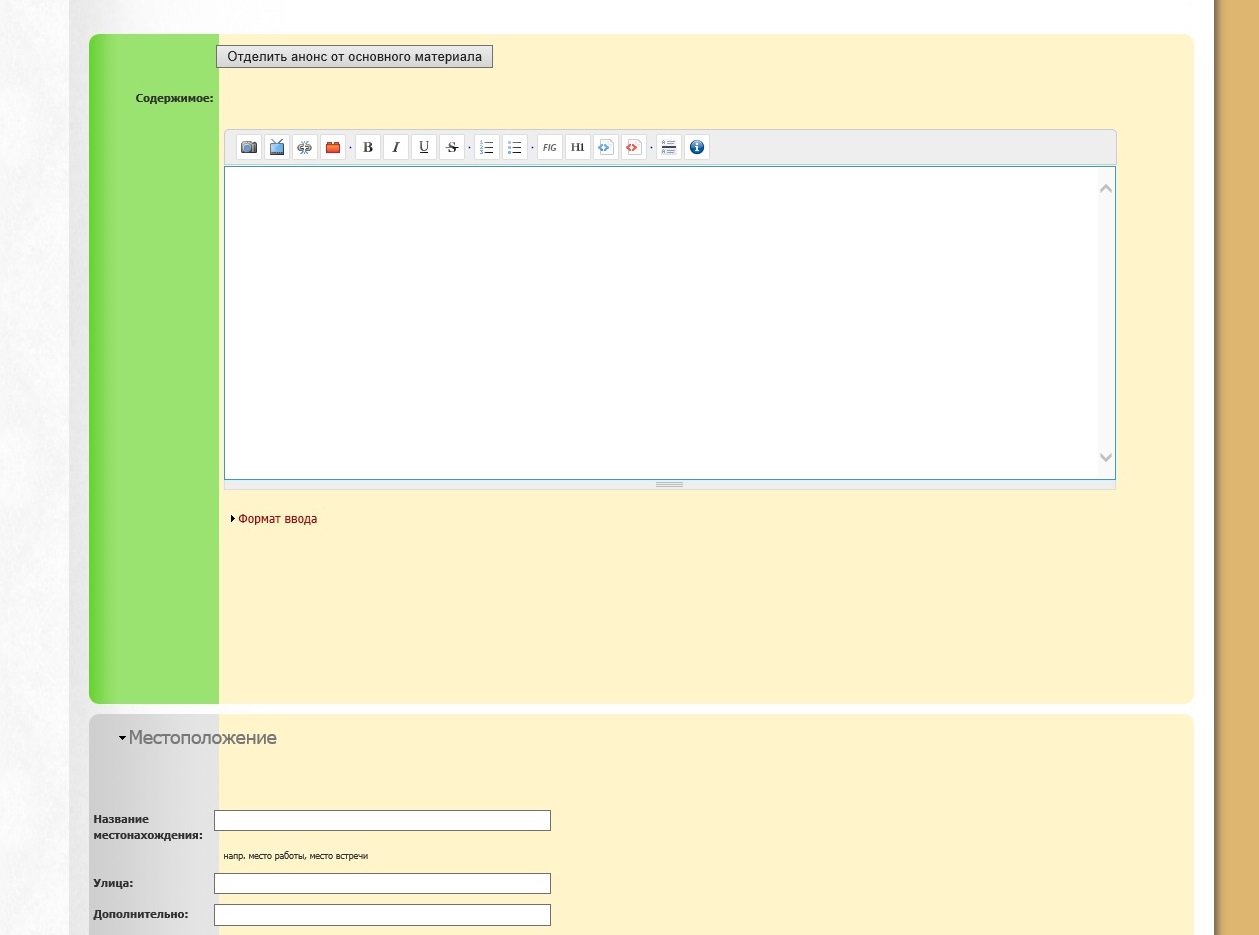The width and height of the screenshot is (1259, 935).
Task: Click the red brick block icon
Action: [x=333, y=147]
